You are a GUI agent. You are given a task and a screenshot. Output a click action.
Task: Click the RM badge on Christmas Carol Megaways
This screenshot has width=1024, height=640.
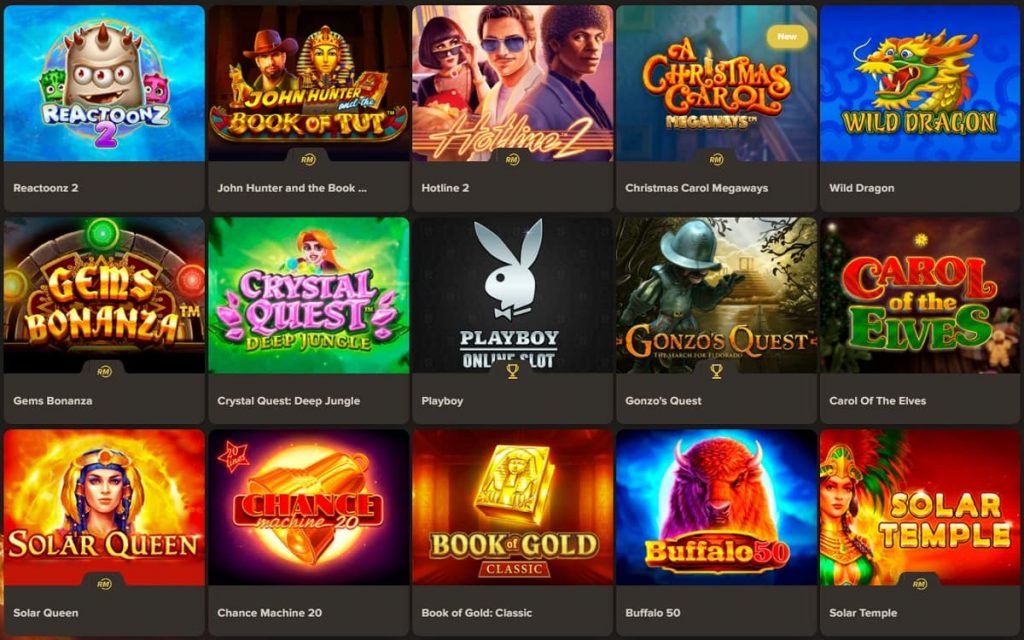click(716, 159)
